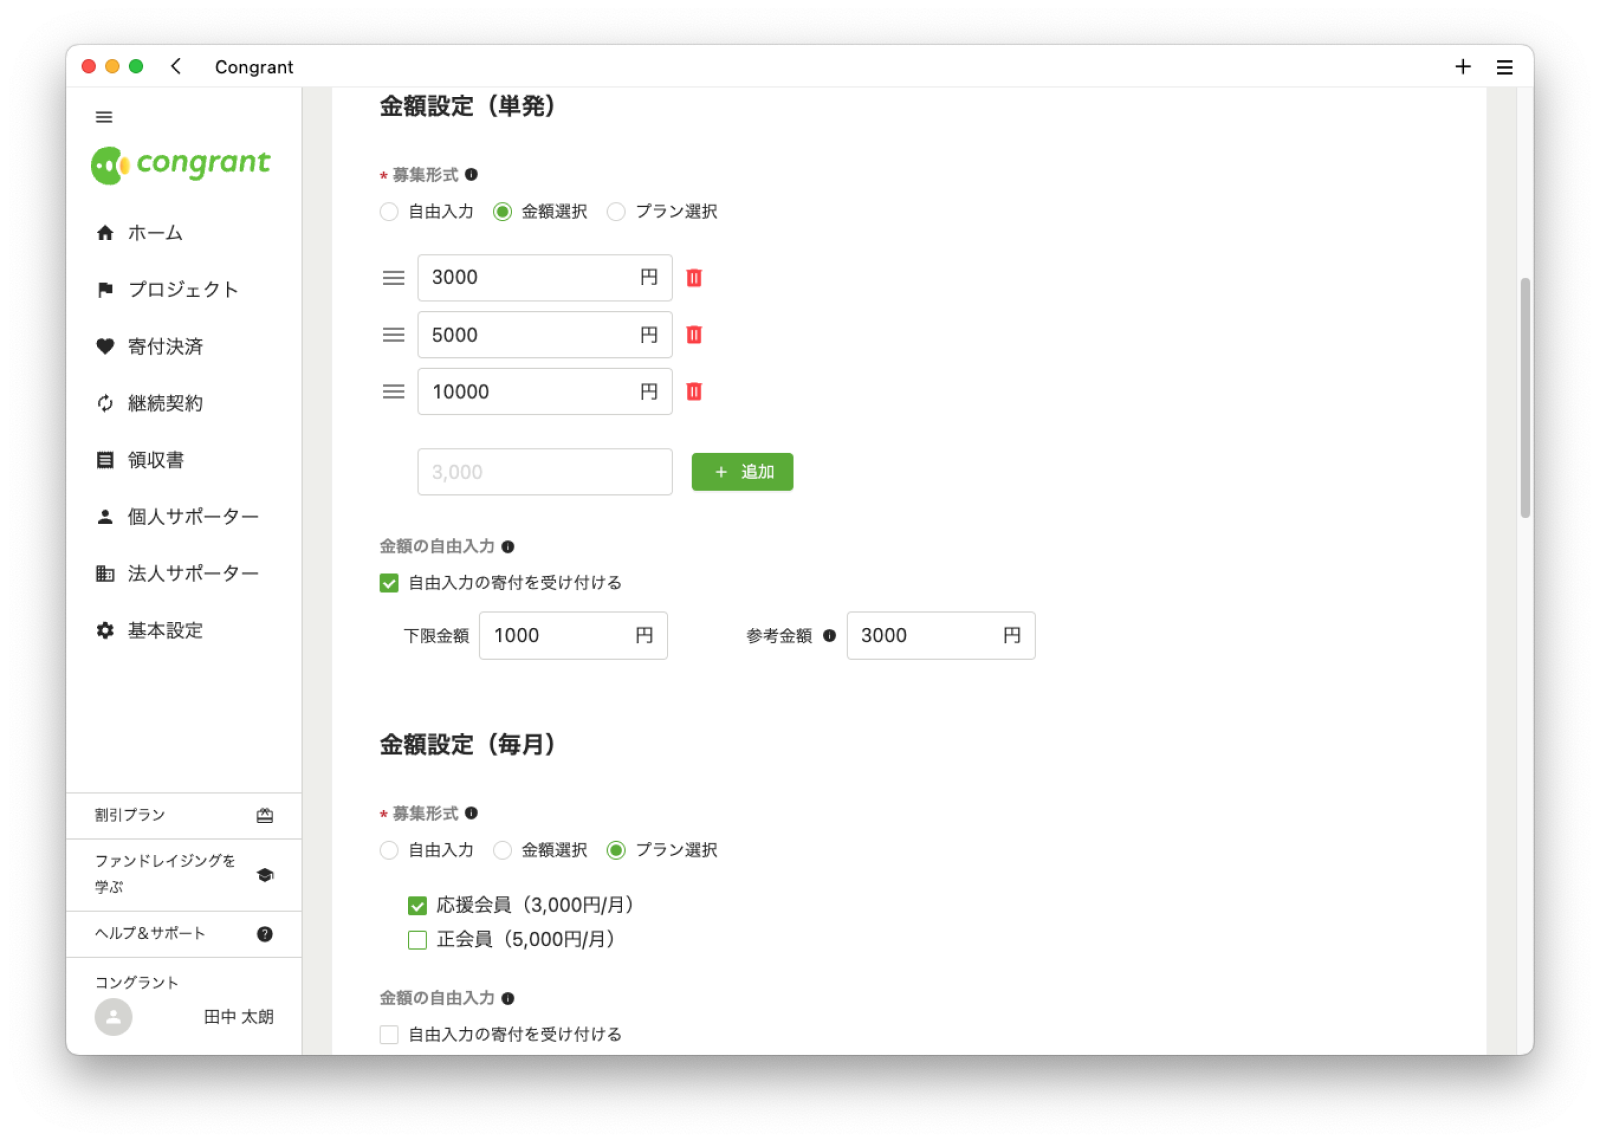
Task: Click the question mark icon for ヘルプ&サポート
Action: coord(265,934)
